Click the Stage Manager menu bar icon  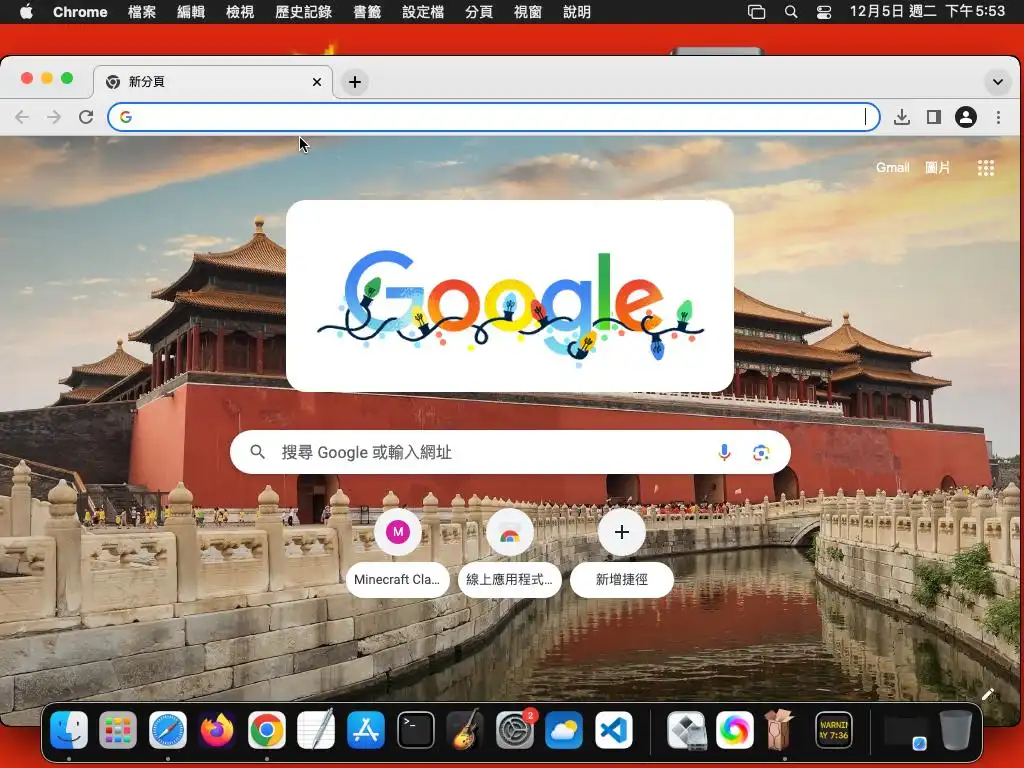pos(756,12)
